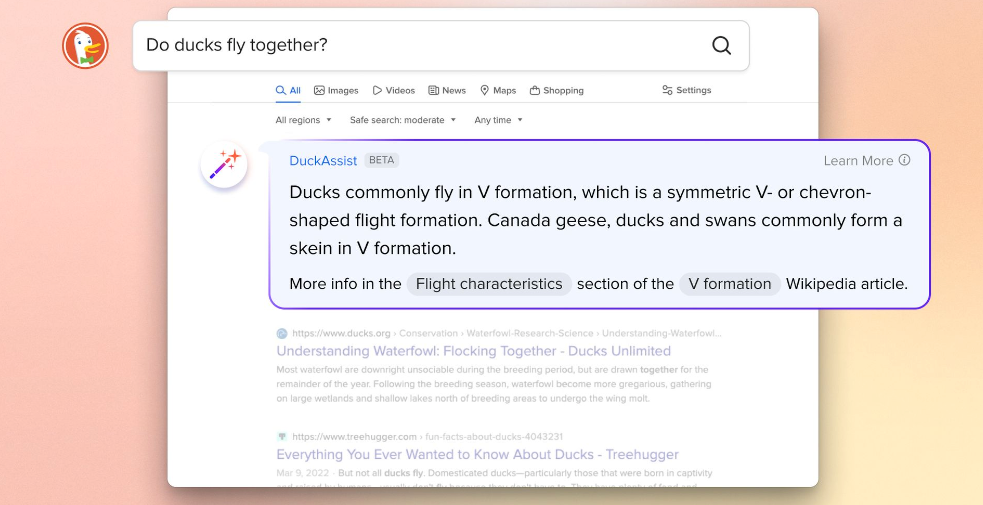
Task: Click into the search query input field
Action: [x=420, y=46]
